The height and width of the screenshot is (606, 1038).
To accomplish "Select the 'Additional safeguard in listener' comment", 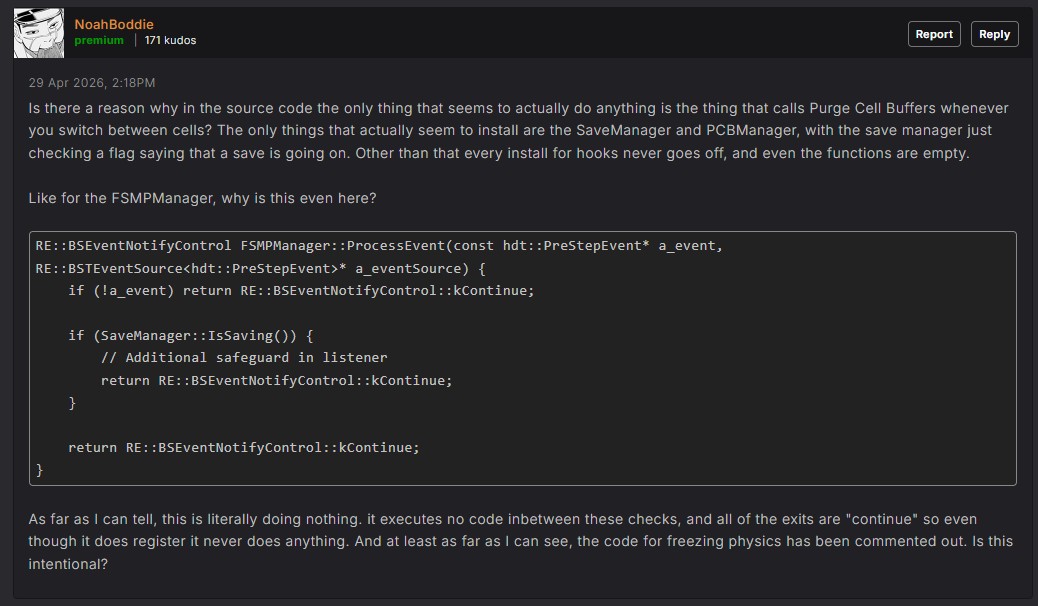I will pyautogui.click(x=244, y=358).
